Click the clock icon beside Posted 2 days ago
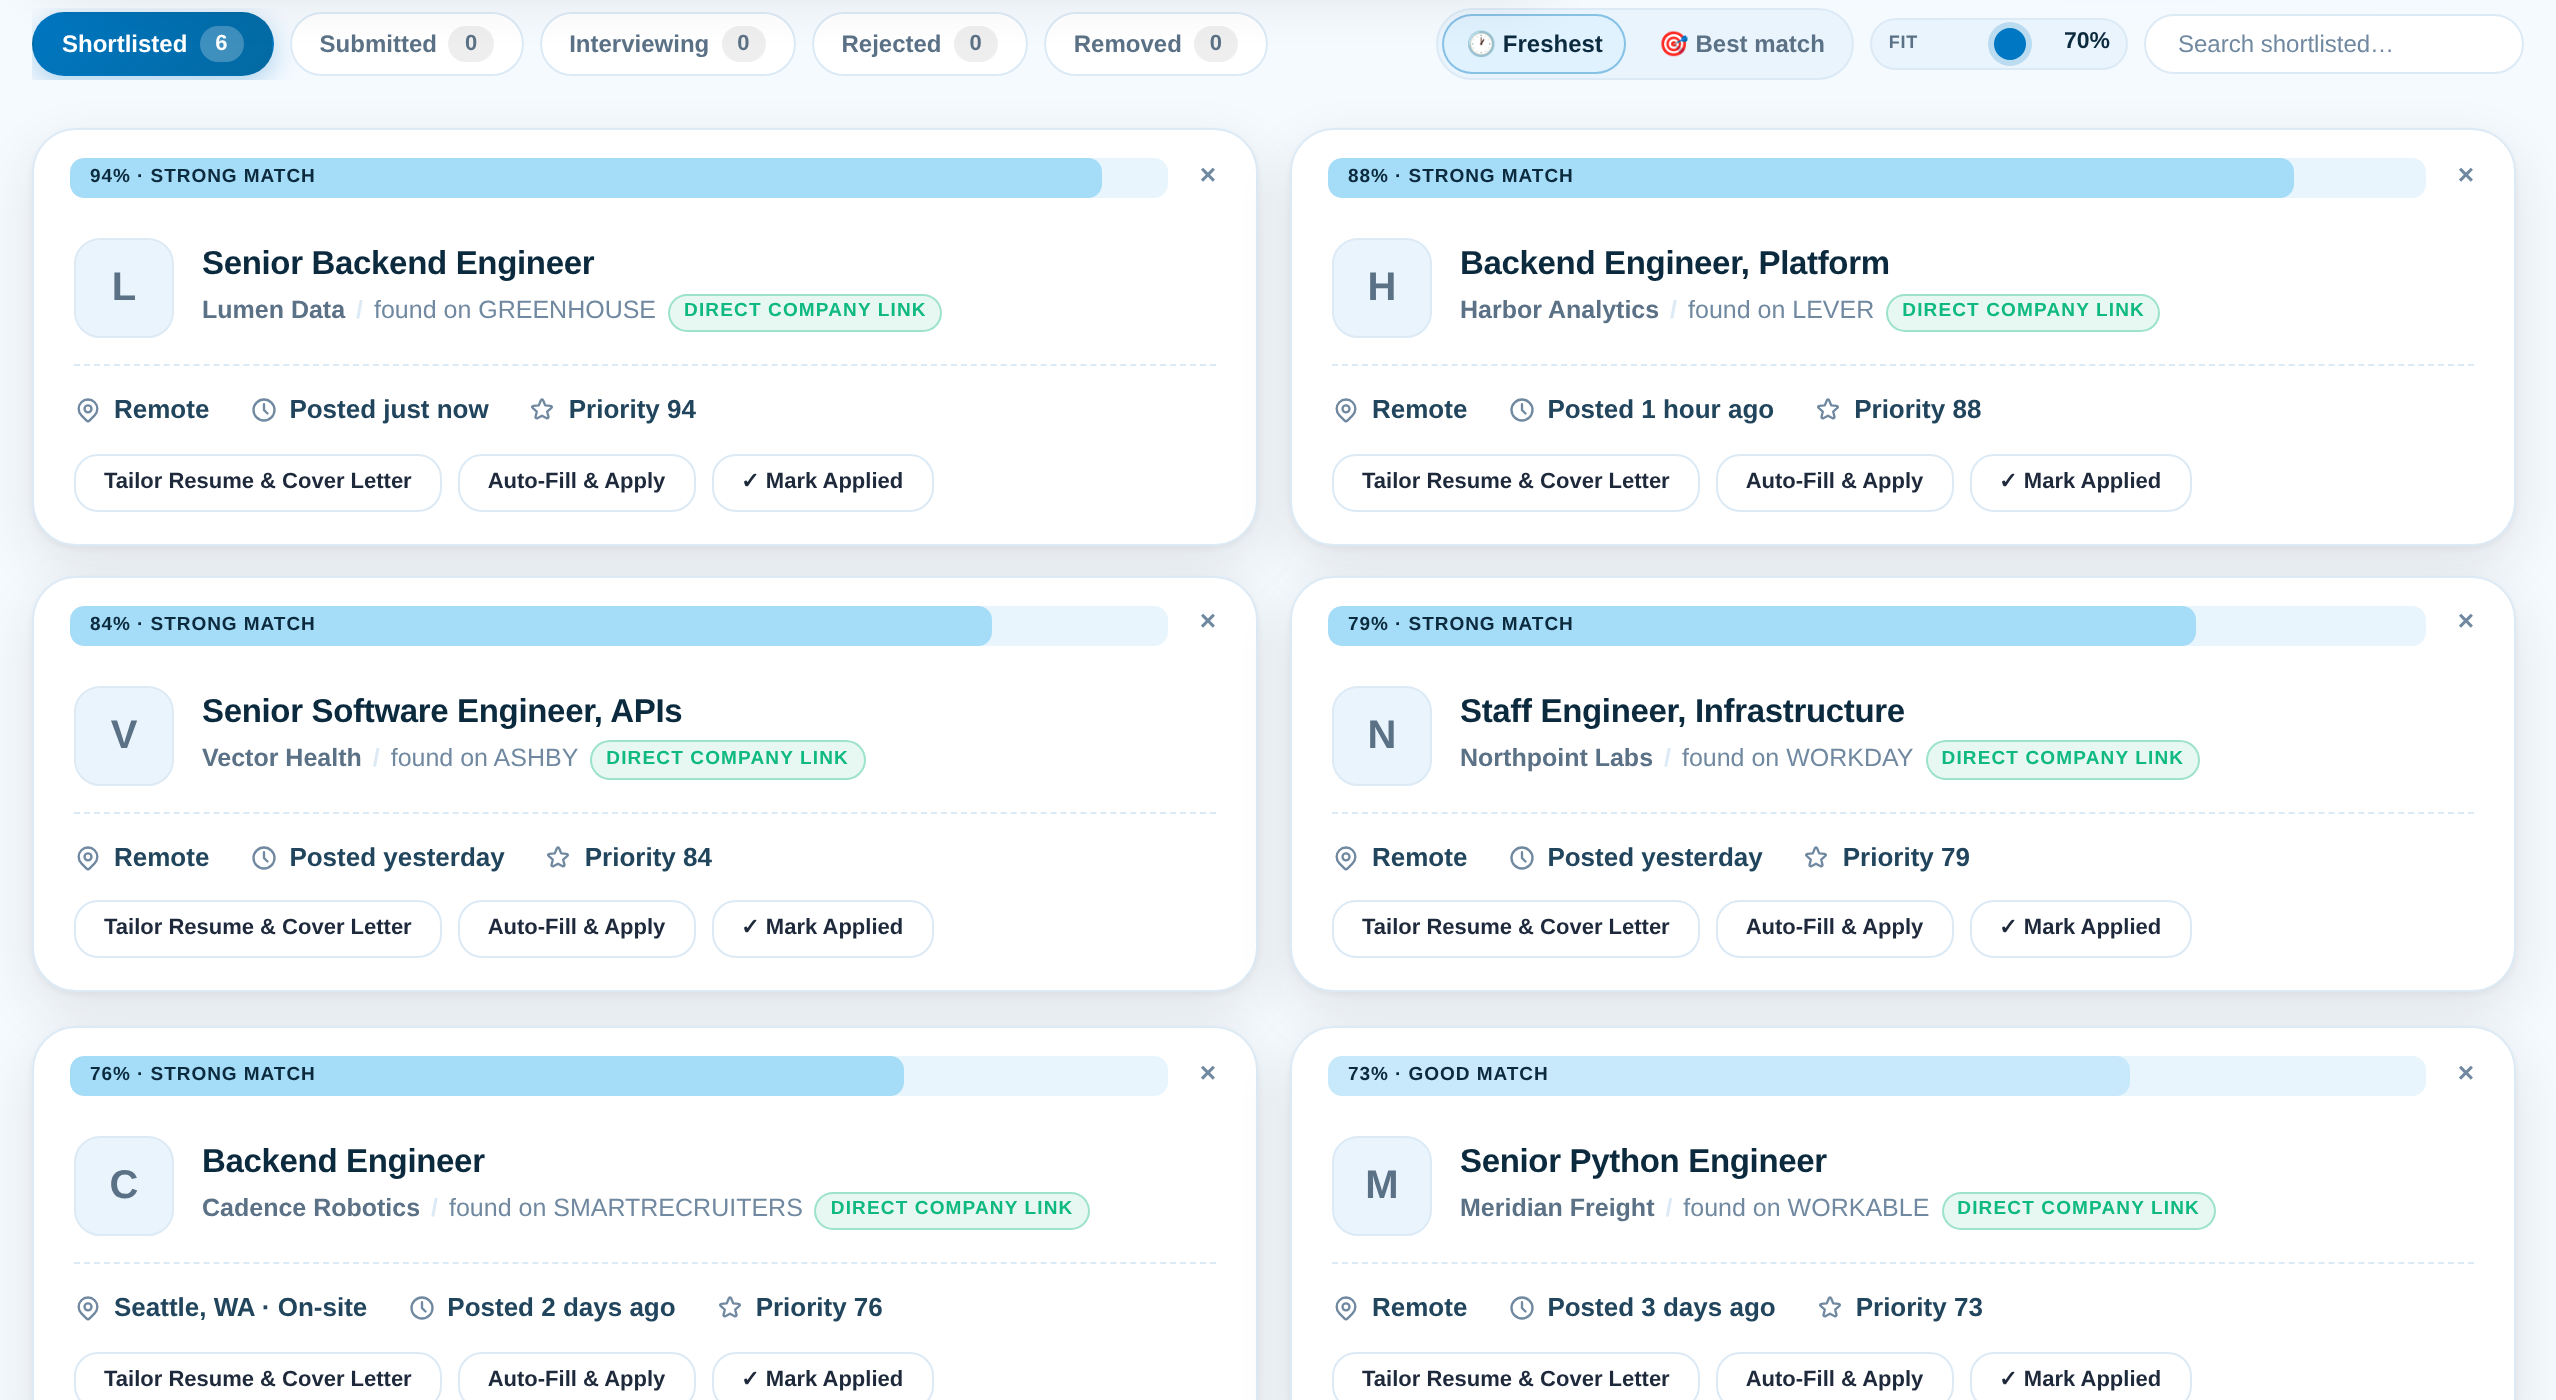Viewport: 2556px width, 1400px height. 422,1308
